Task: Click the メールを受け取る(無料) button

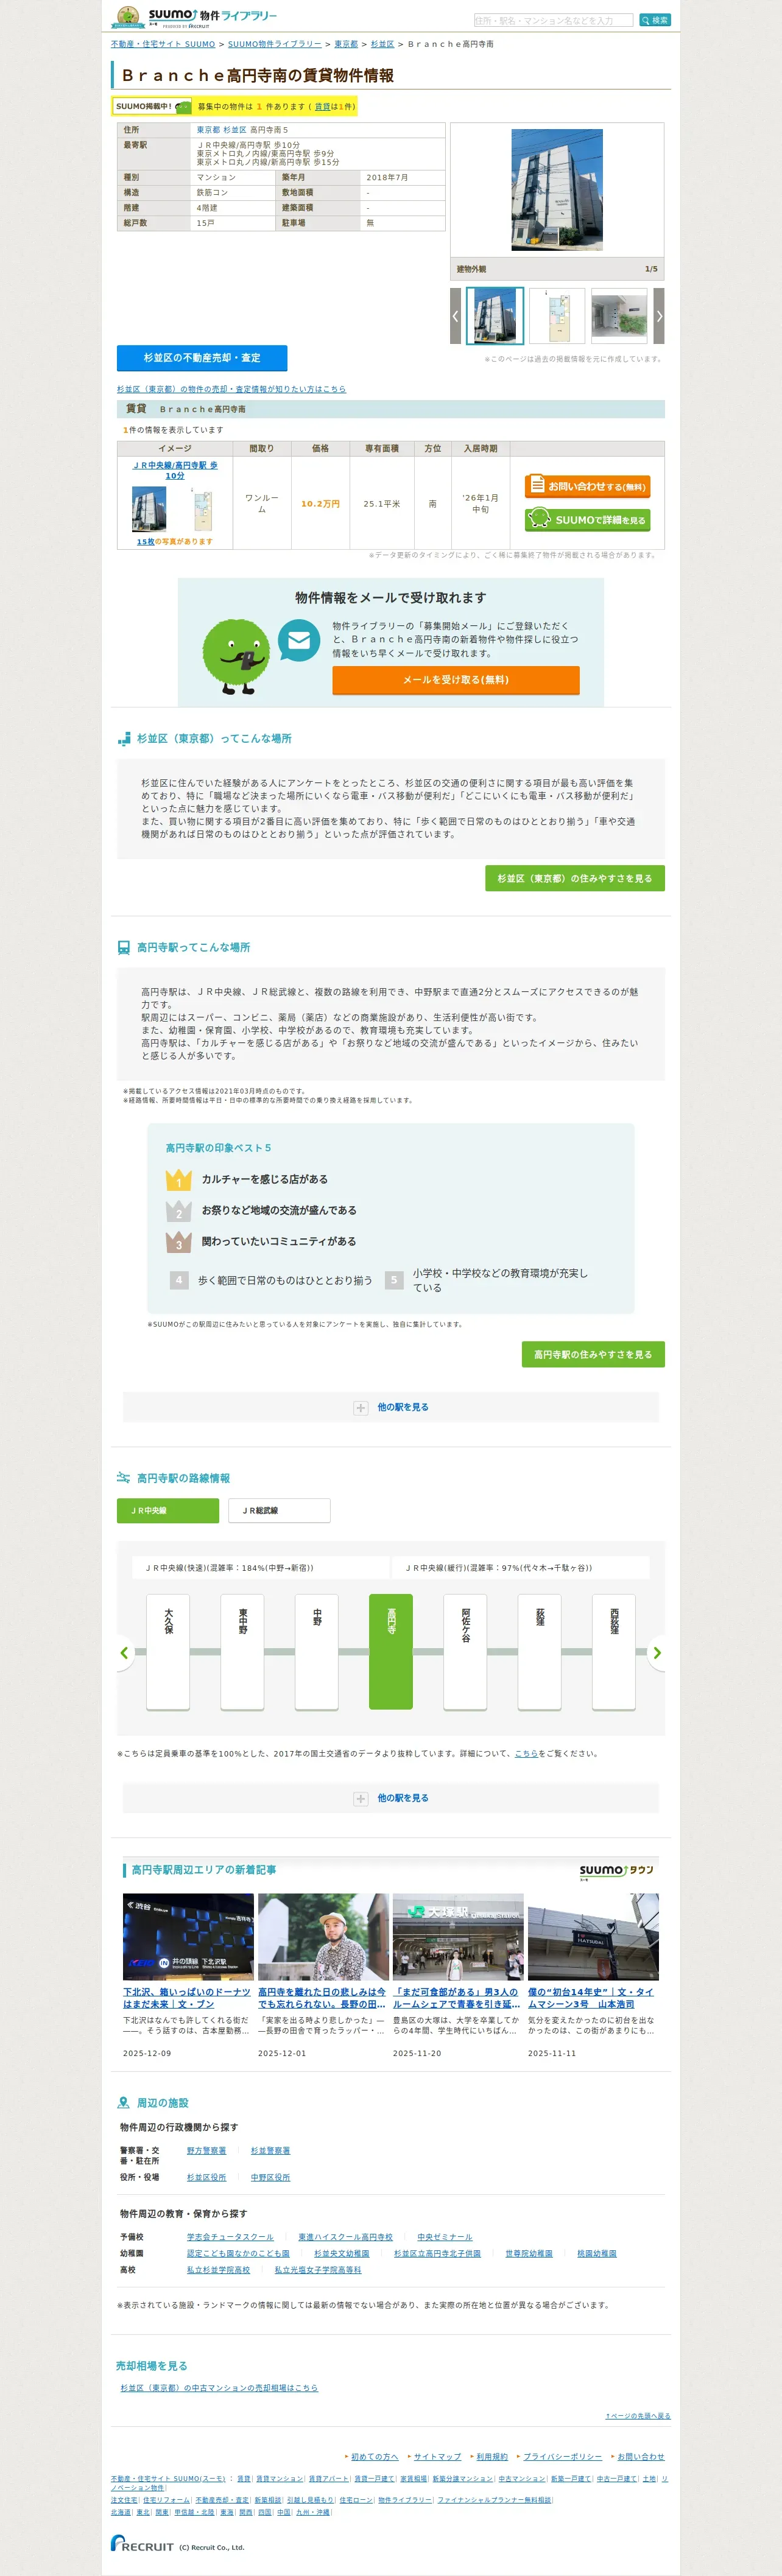Action: click(x=456, y=680)
